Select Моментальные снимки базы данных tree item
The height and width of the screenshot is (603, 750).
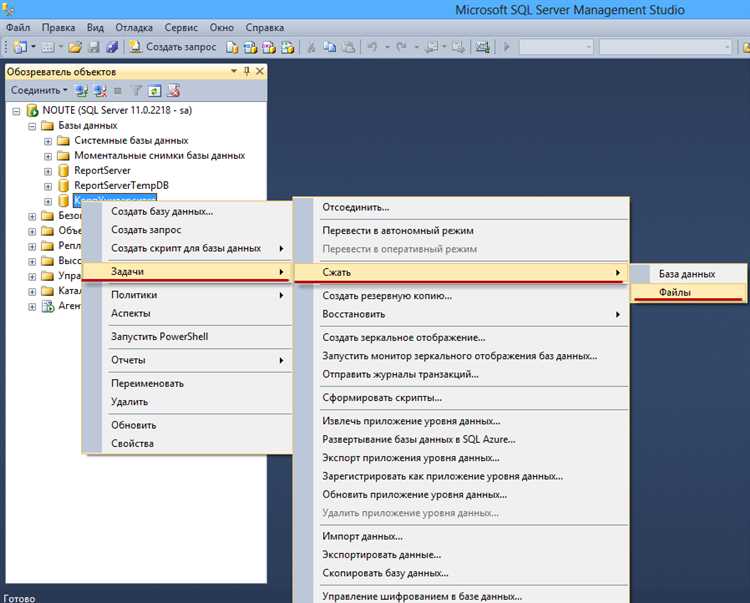[x=159, y=156]
